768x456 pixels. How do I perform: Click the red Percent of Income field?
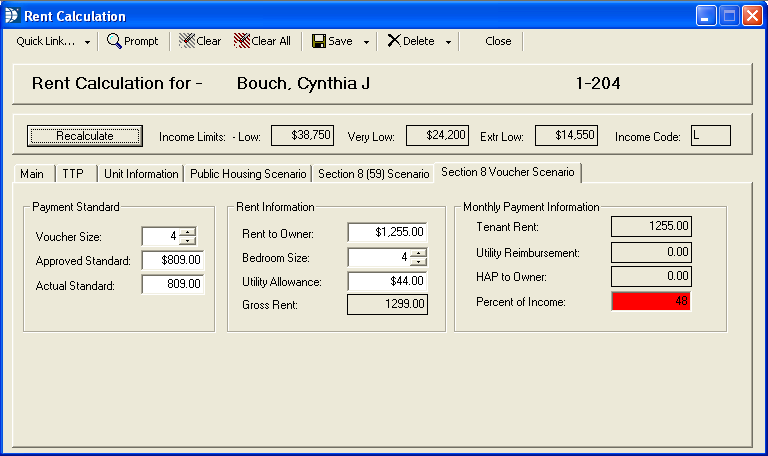click(x=651, y=301)
